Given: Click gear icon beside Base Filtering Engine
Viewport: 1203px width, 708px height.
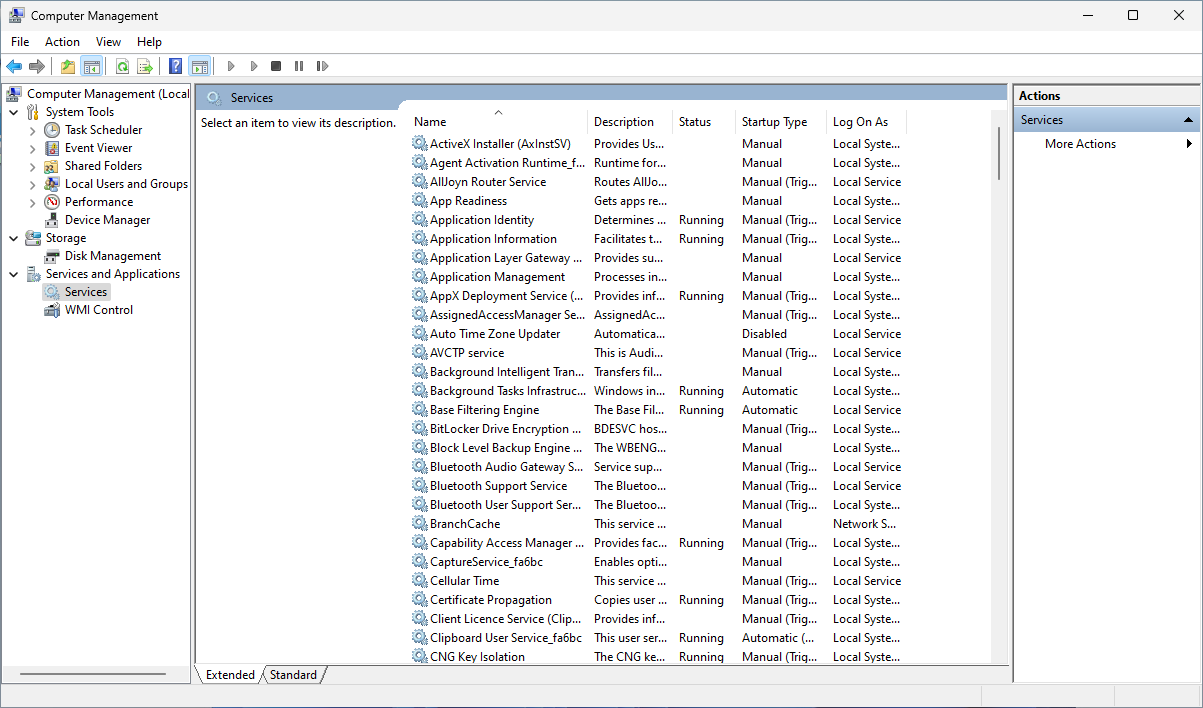Looking at the screenshot, I should point(419,410).
